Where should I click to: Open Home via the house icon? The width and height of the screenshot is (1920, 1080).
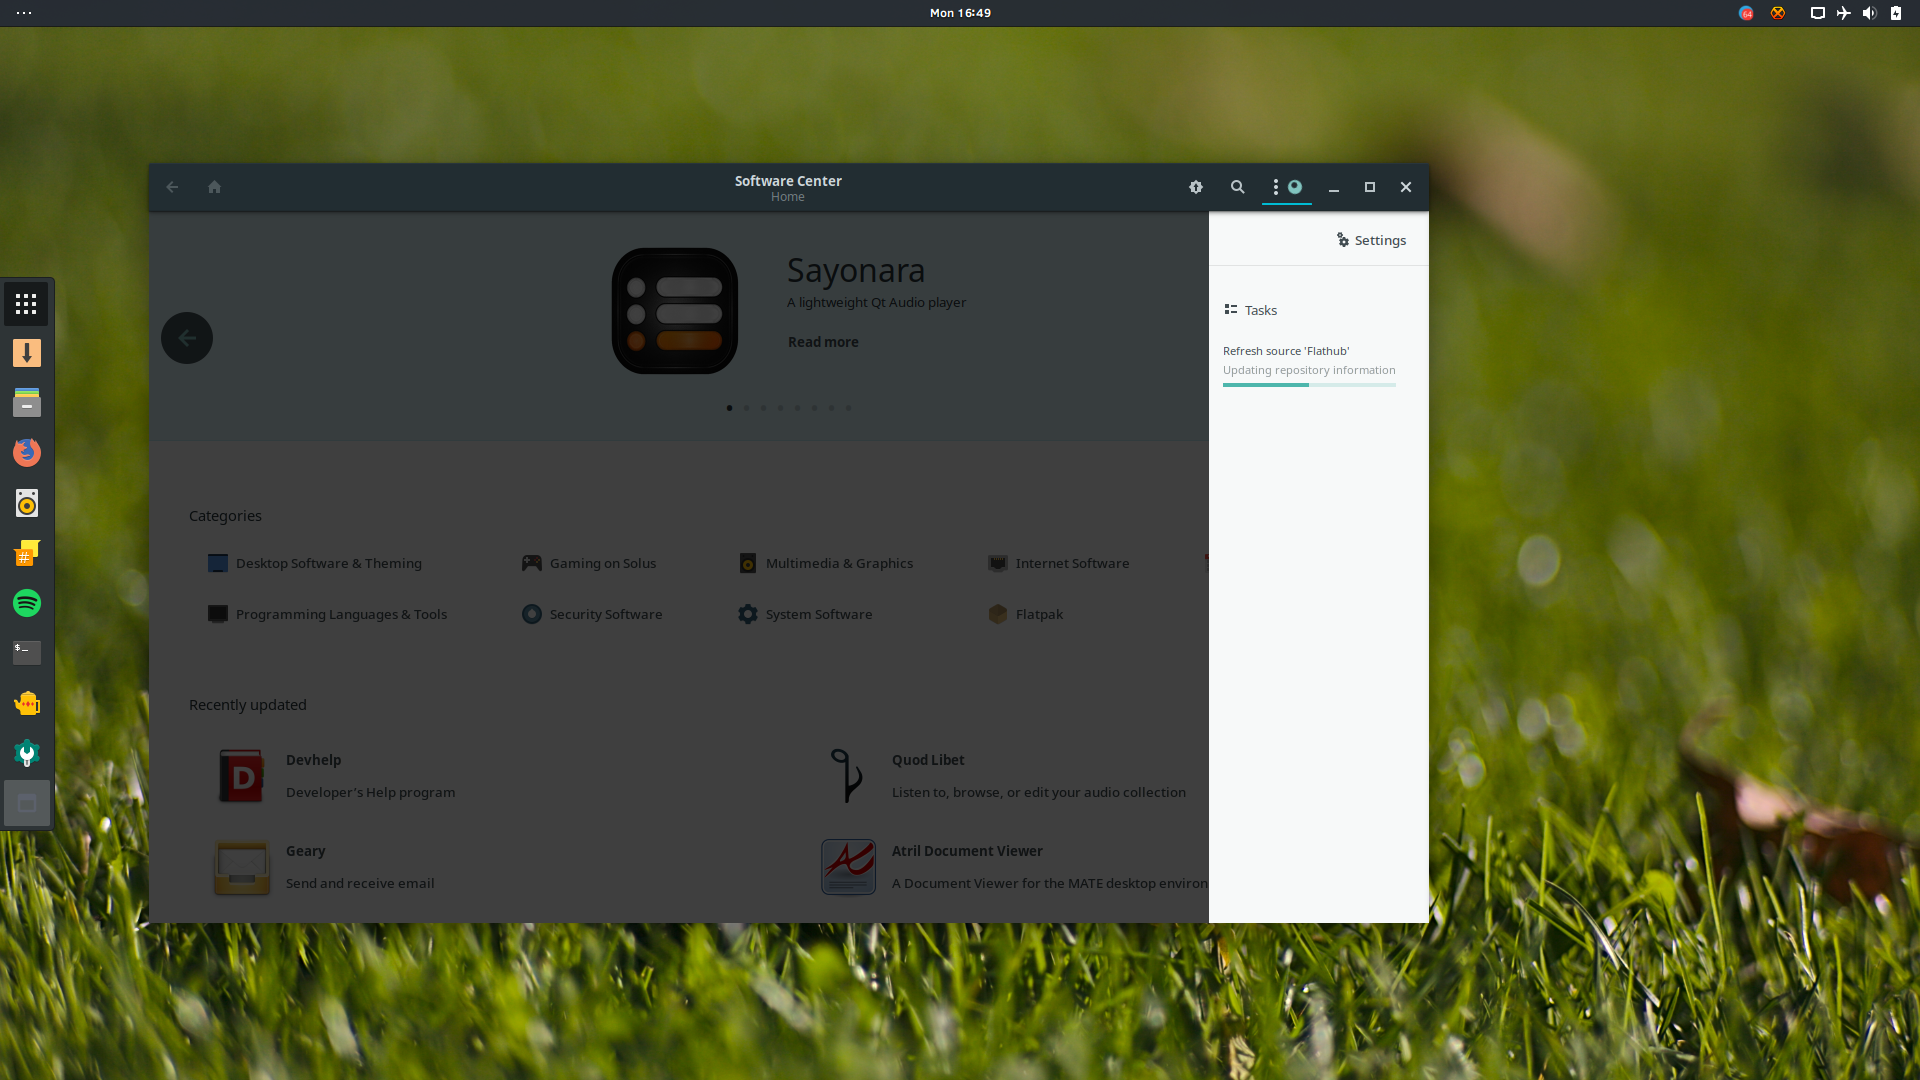pos(214,187)
